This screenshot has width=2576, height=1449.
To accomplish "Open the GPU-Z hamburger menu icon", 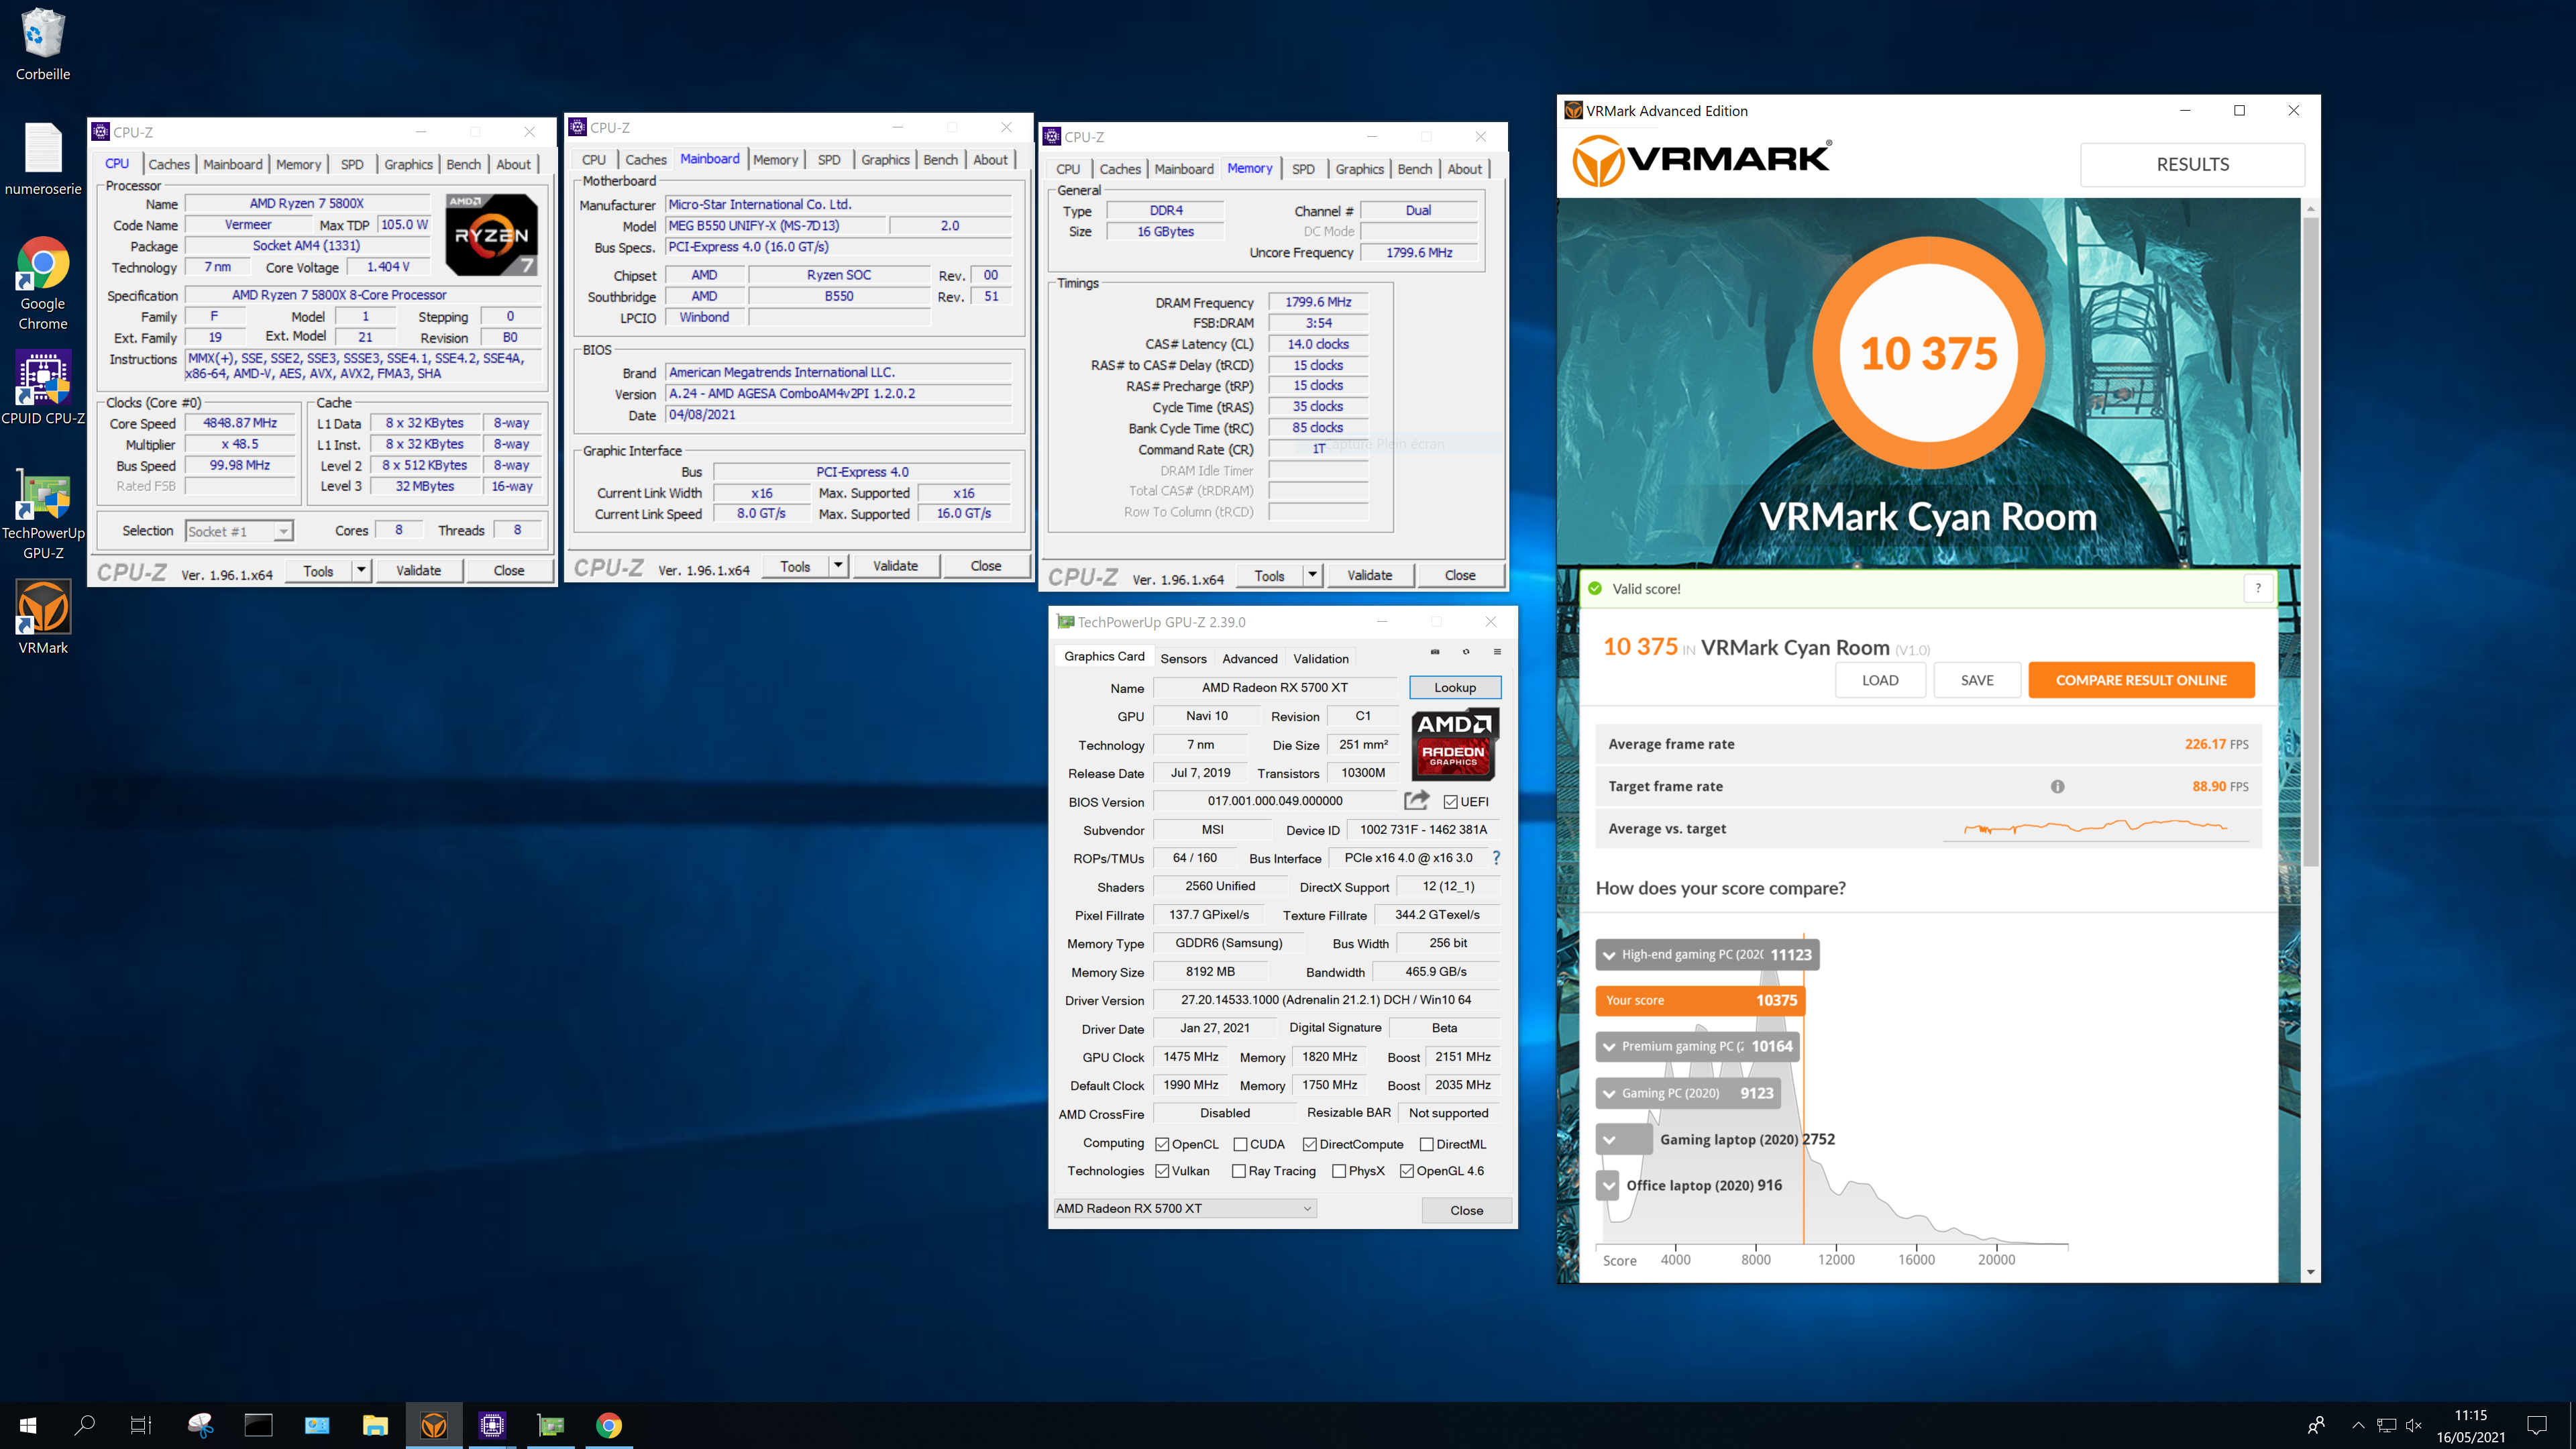I will (x=1497, y=652).
